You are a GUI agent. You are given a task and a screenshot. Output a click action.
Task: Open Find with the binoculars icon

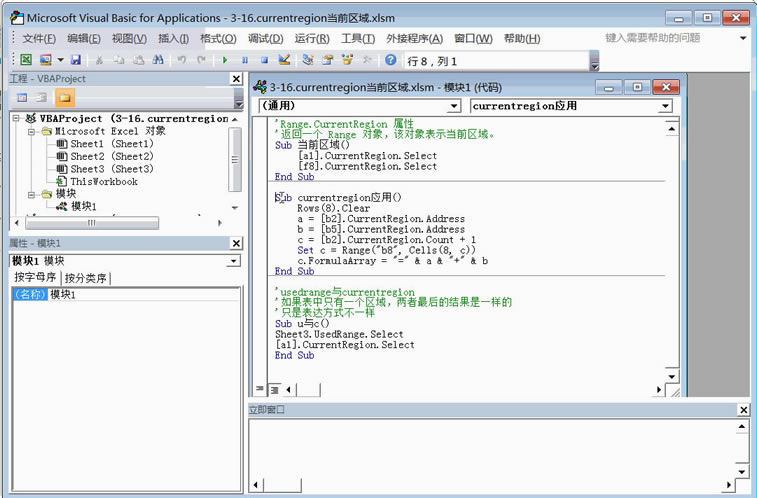[158, 60]
